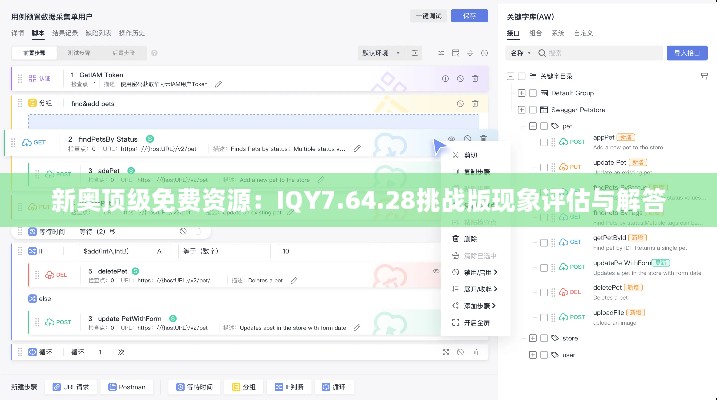The height and width of the screenshot is (400, 717).
Task: Open the environment selection dropdown
Action: [x=380, y=53]
